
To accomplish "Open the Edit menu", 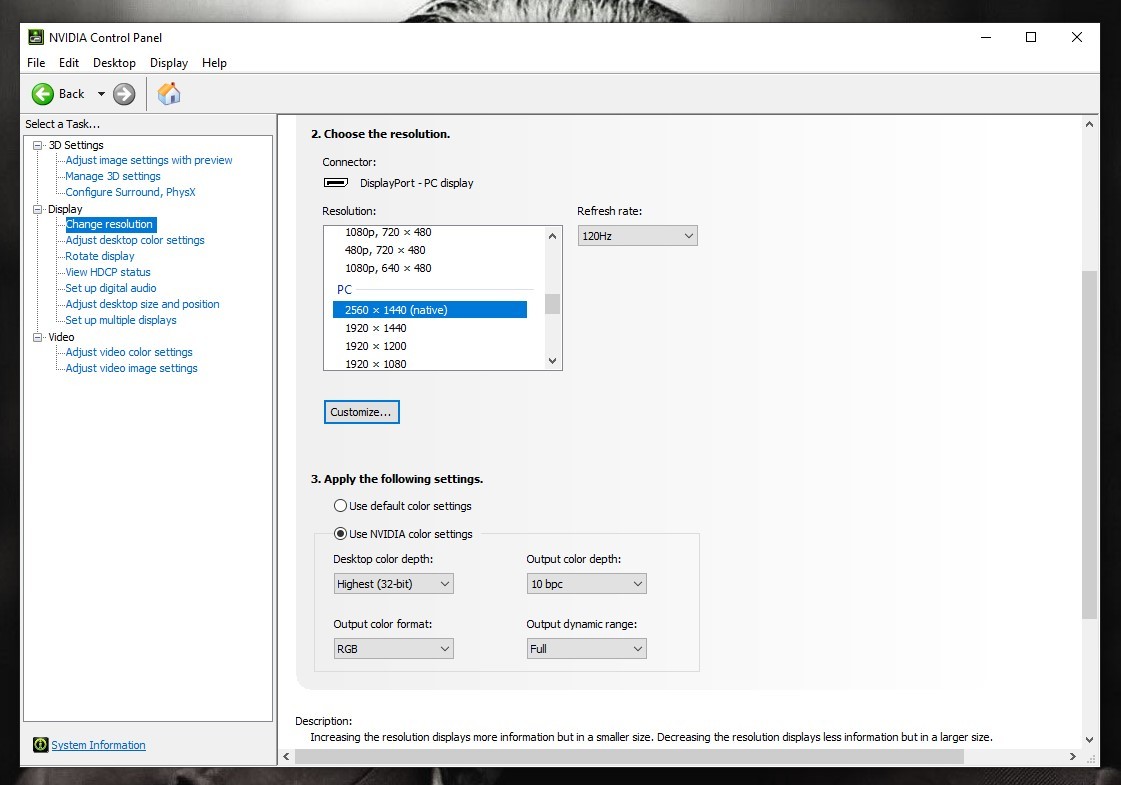I will (69, 63).
